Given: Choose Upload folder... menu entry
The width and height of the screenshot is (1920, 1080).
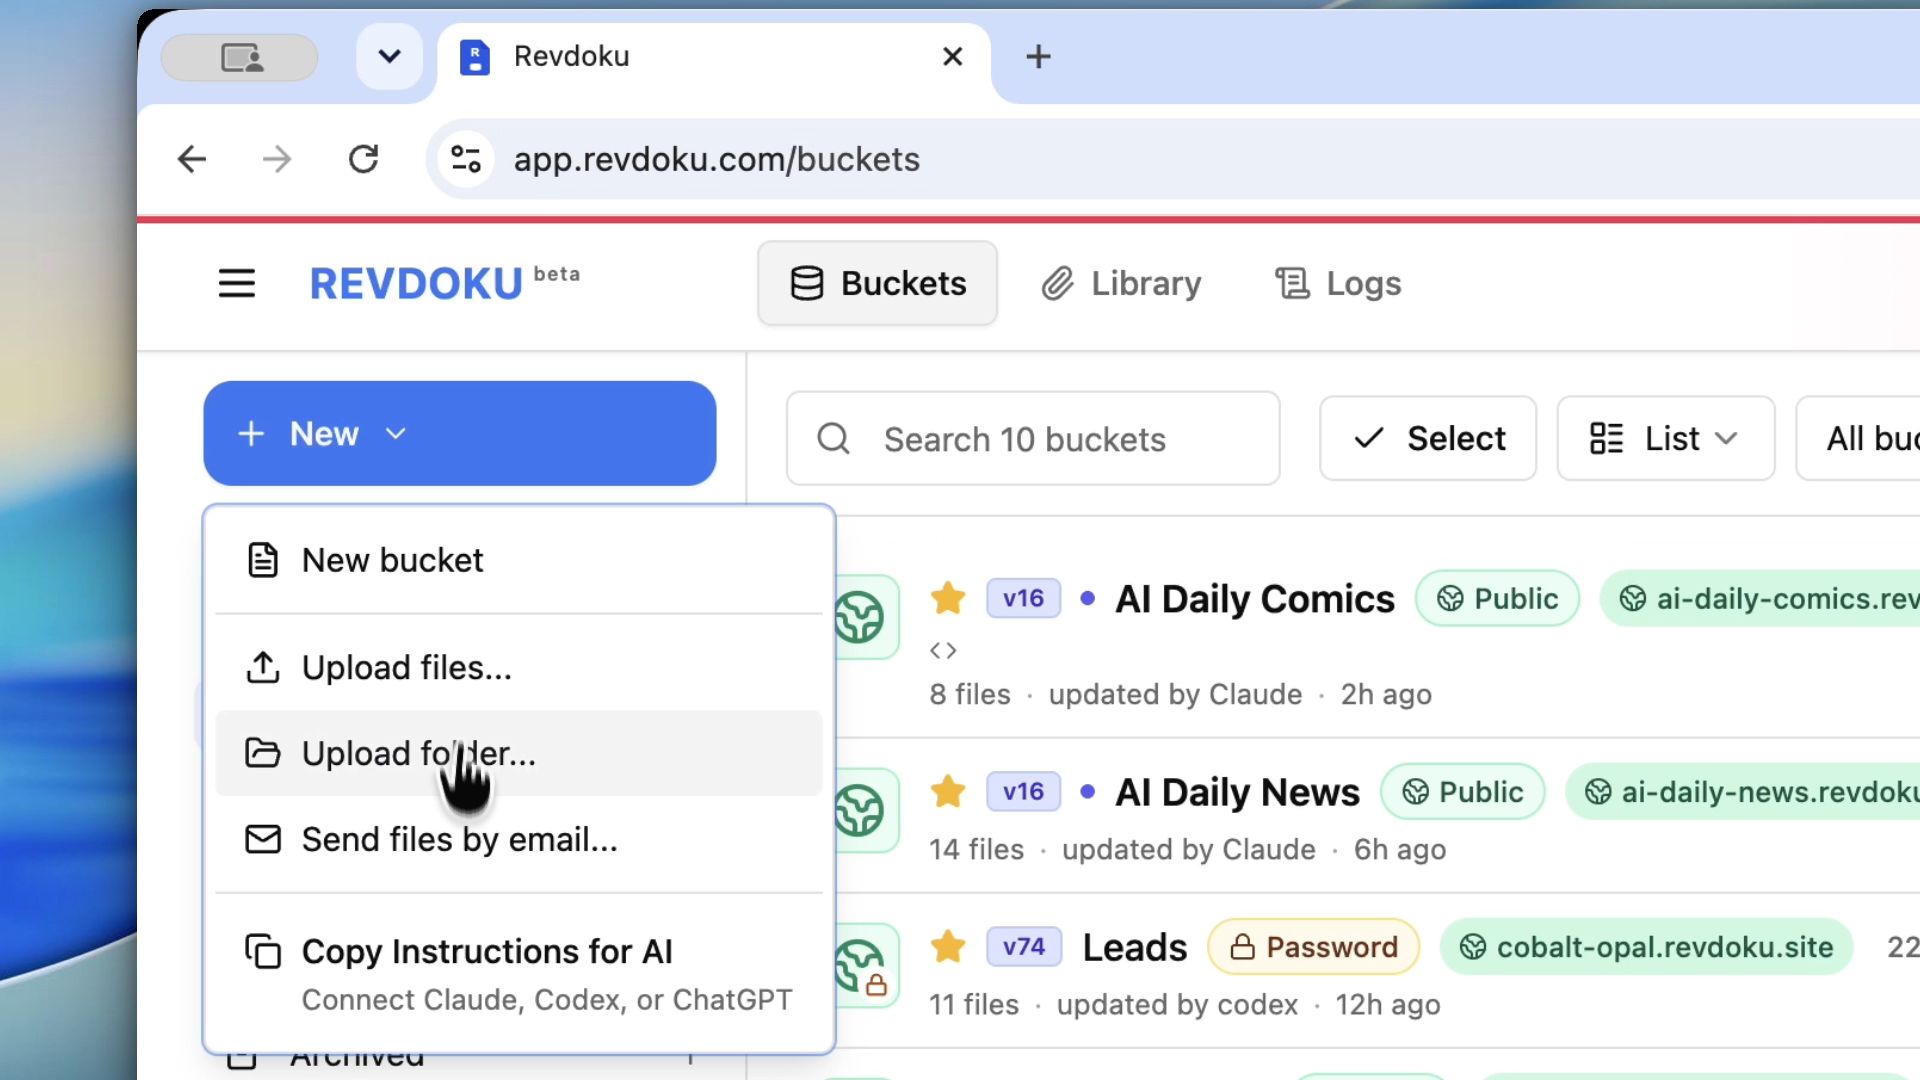Looking at the screenshot, I should [x=519, y=753].
